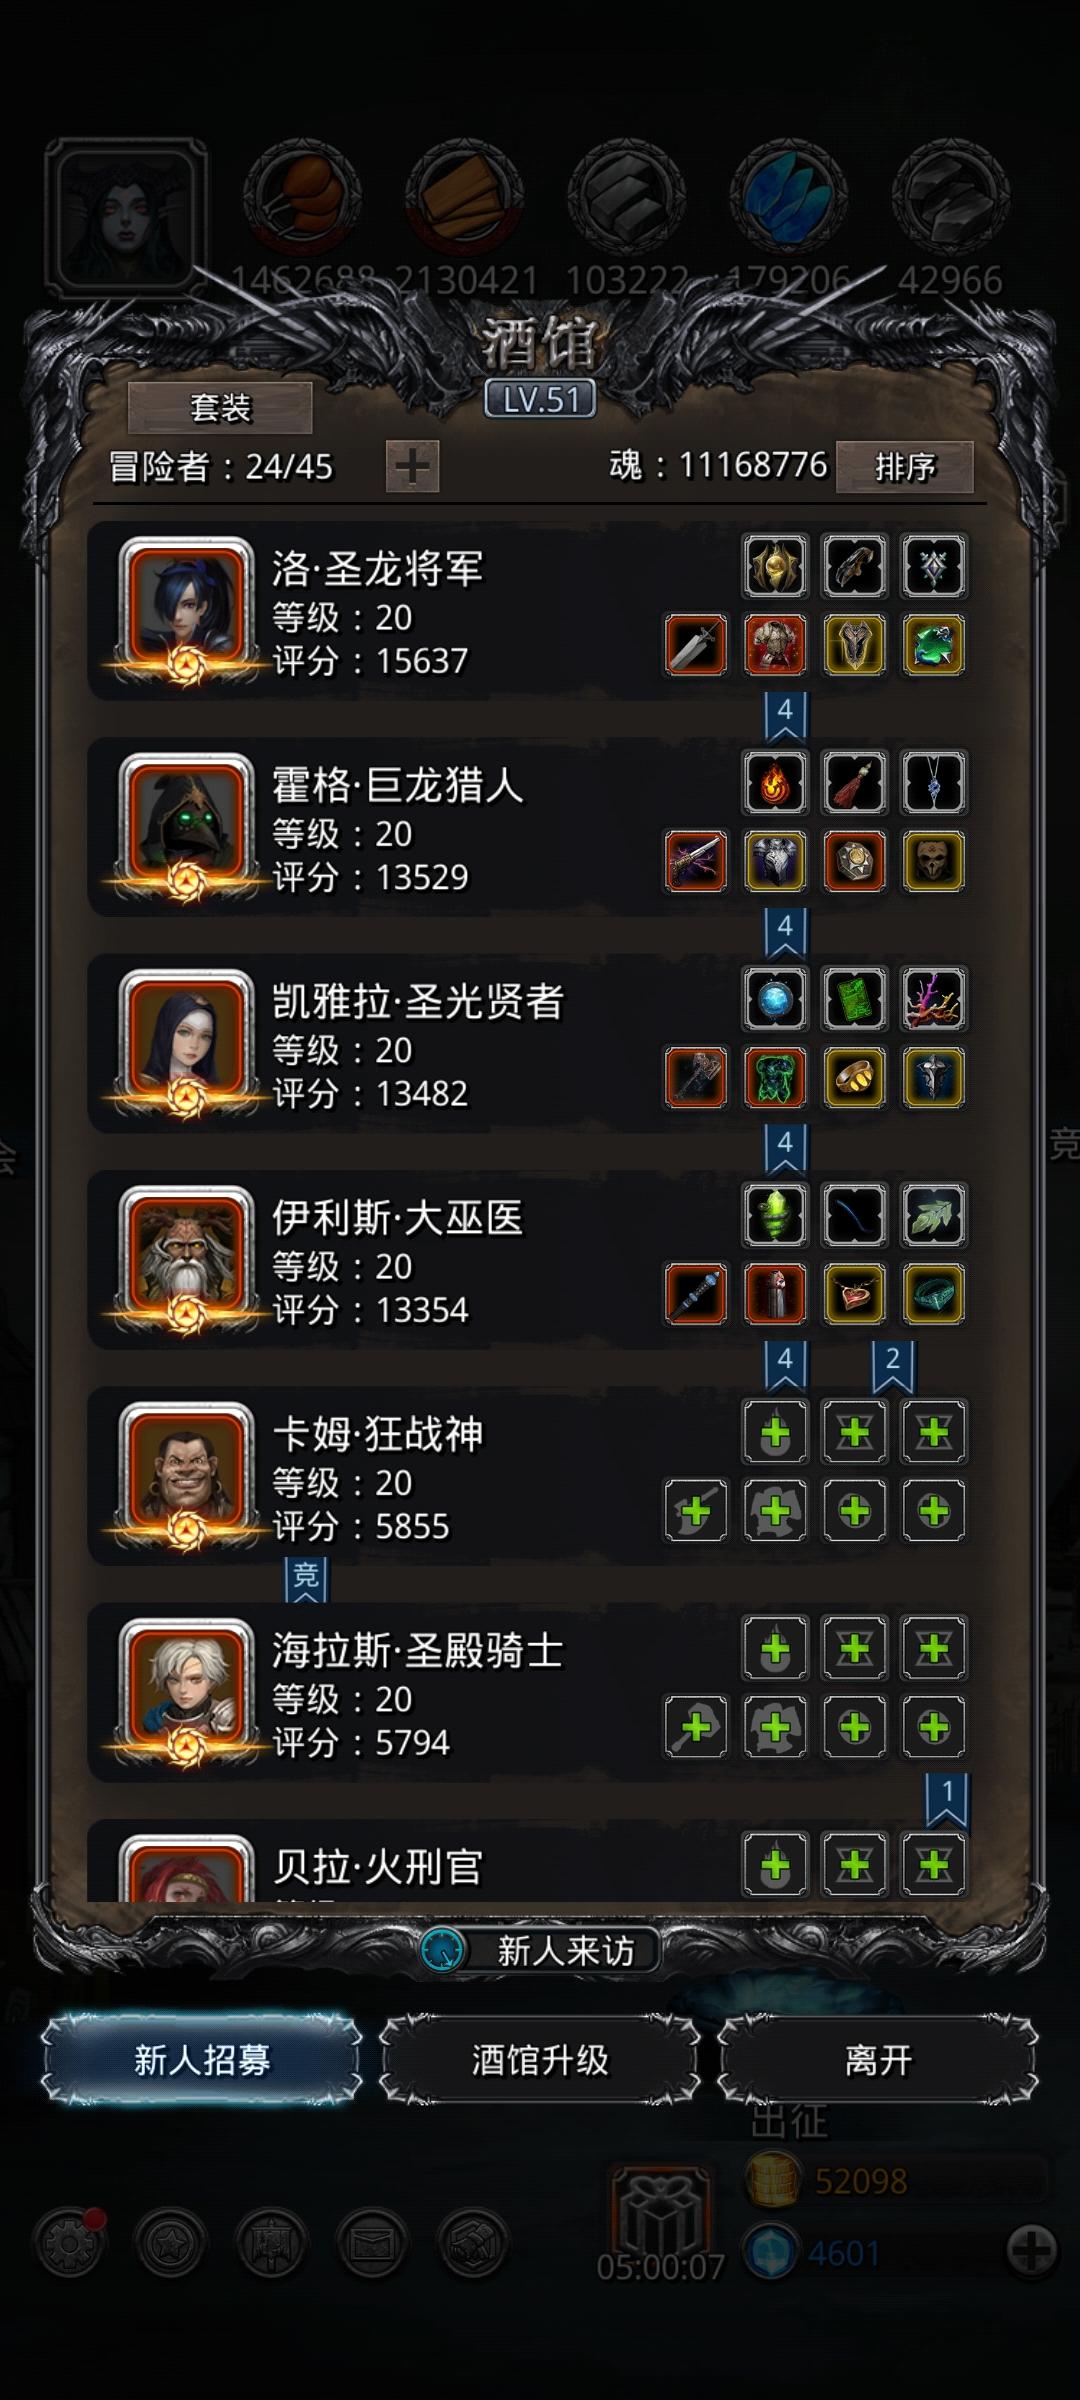Add armor to 海拉斯·圣殿骑士's empty slot
This screenshot has height=2400, width=1080.
tap(775, 1727)
